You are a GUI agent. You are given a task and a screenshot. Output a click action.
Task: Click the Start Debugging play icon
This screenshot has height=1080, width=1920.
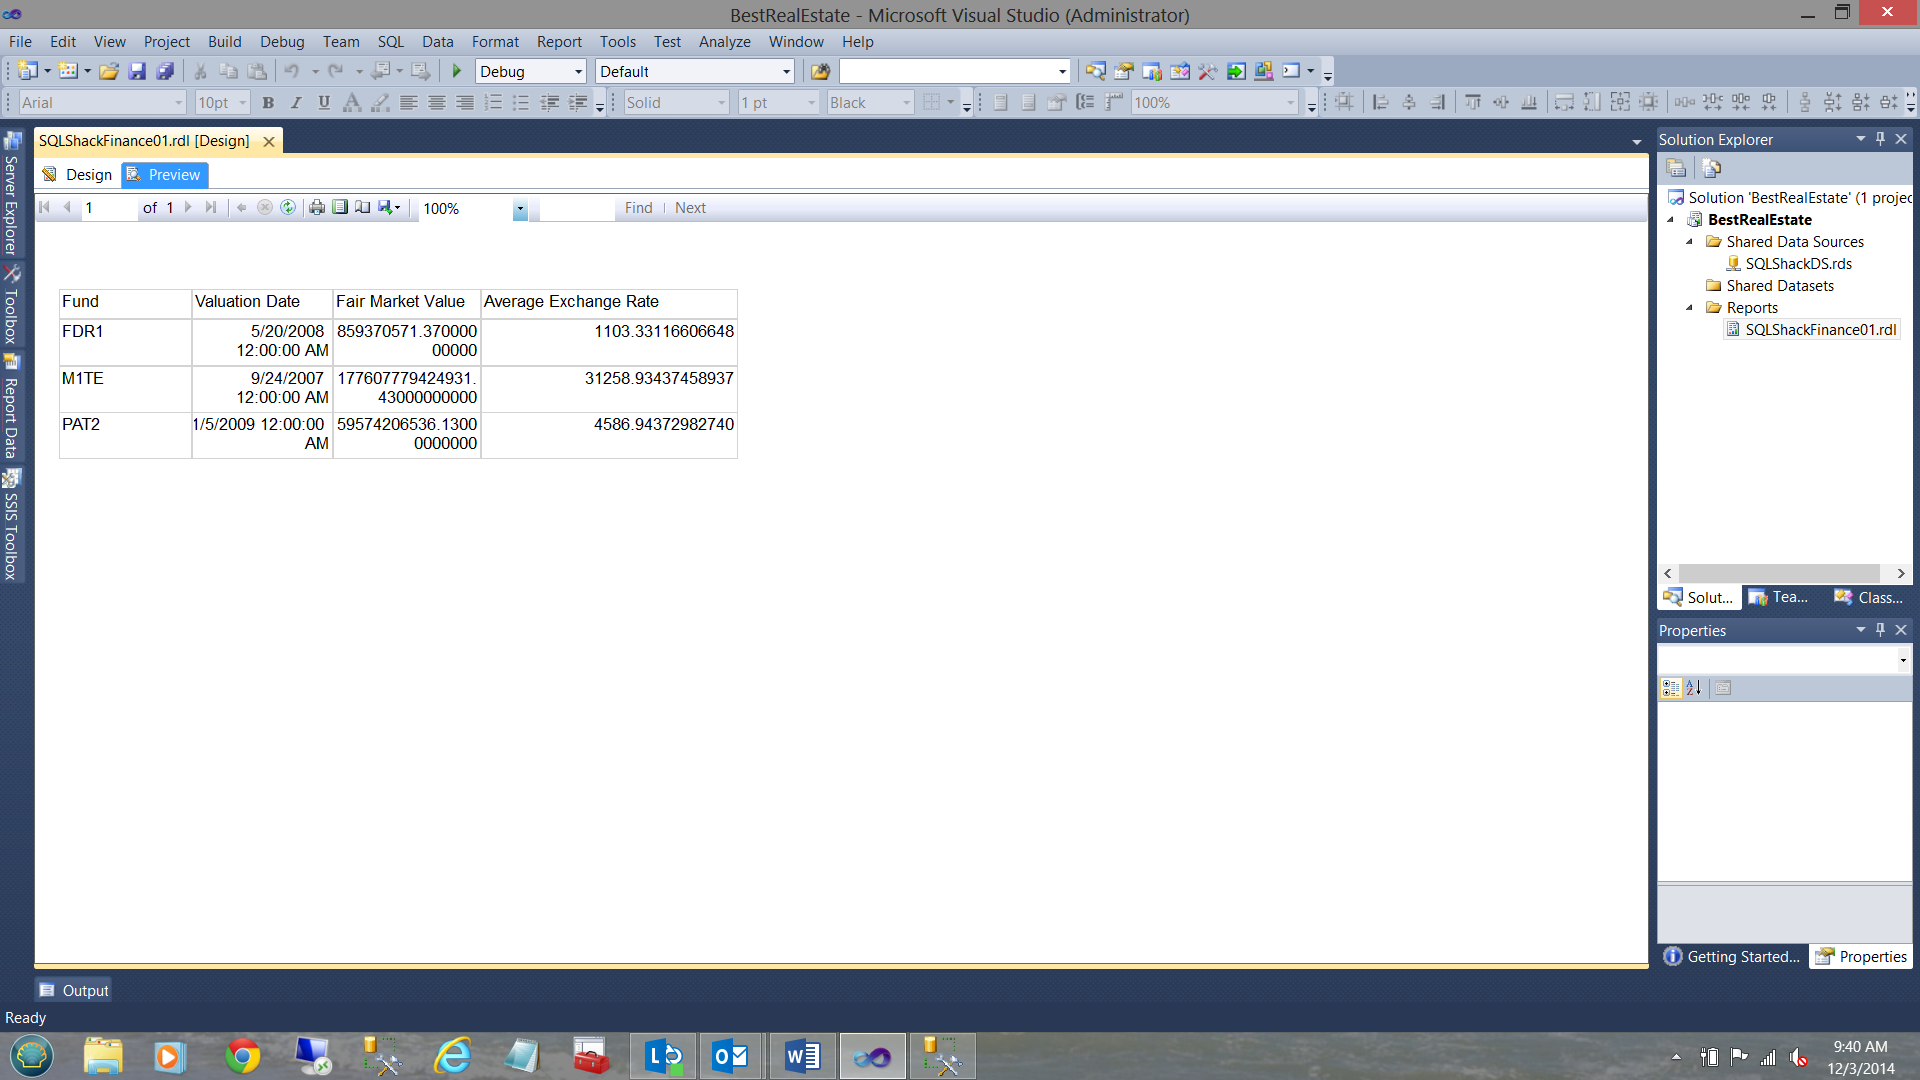pyautogui.click(x=457, y=71)
